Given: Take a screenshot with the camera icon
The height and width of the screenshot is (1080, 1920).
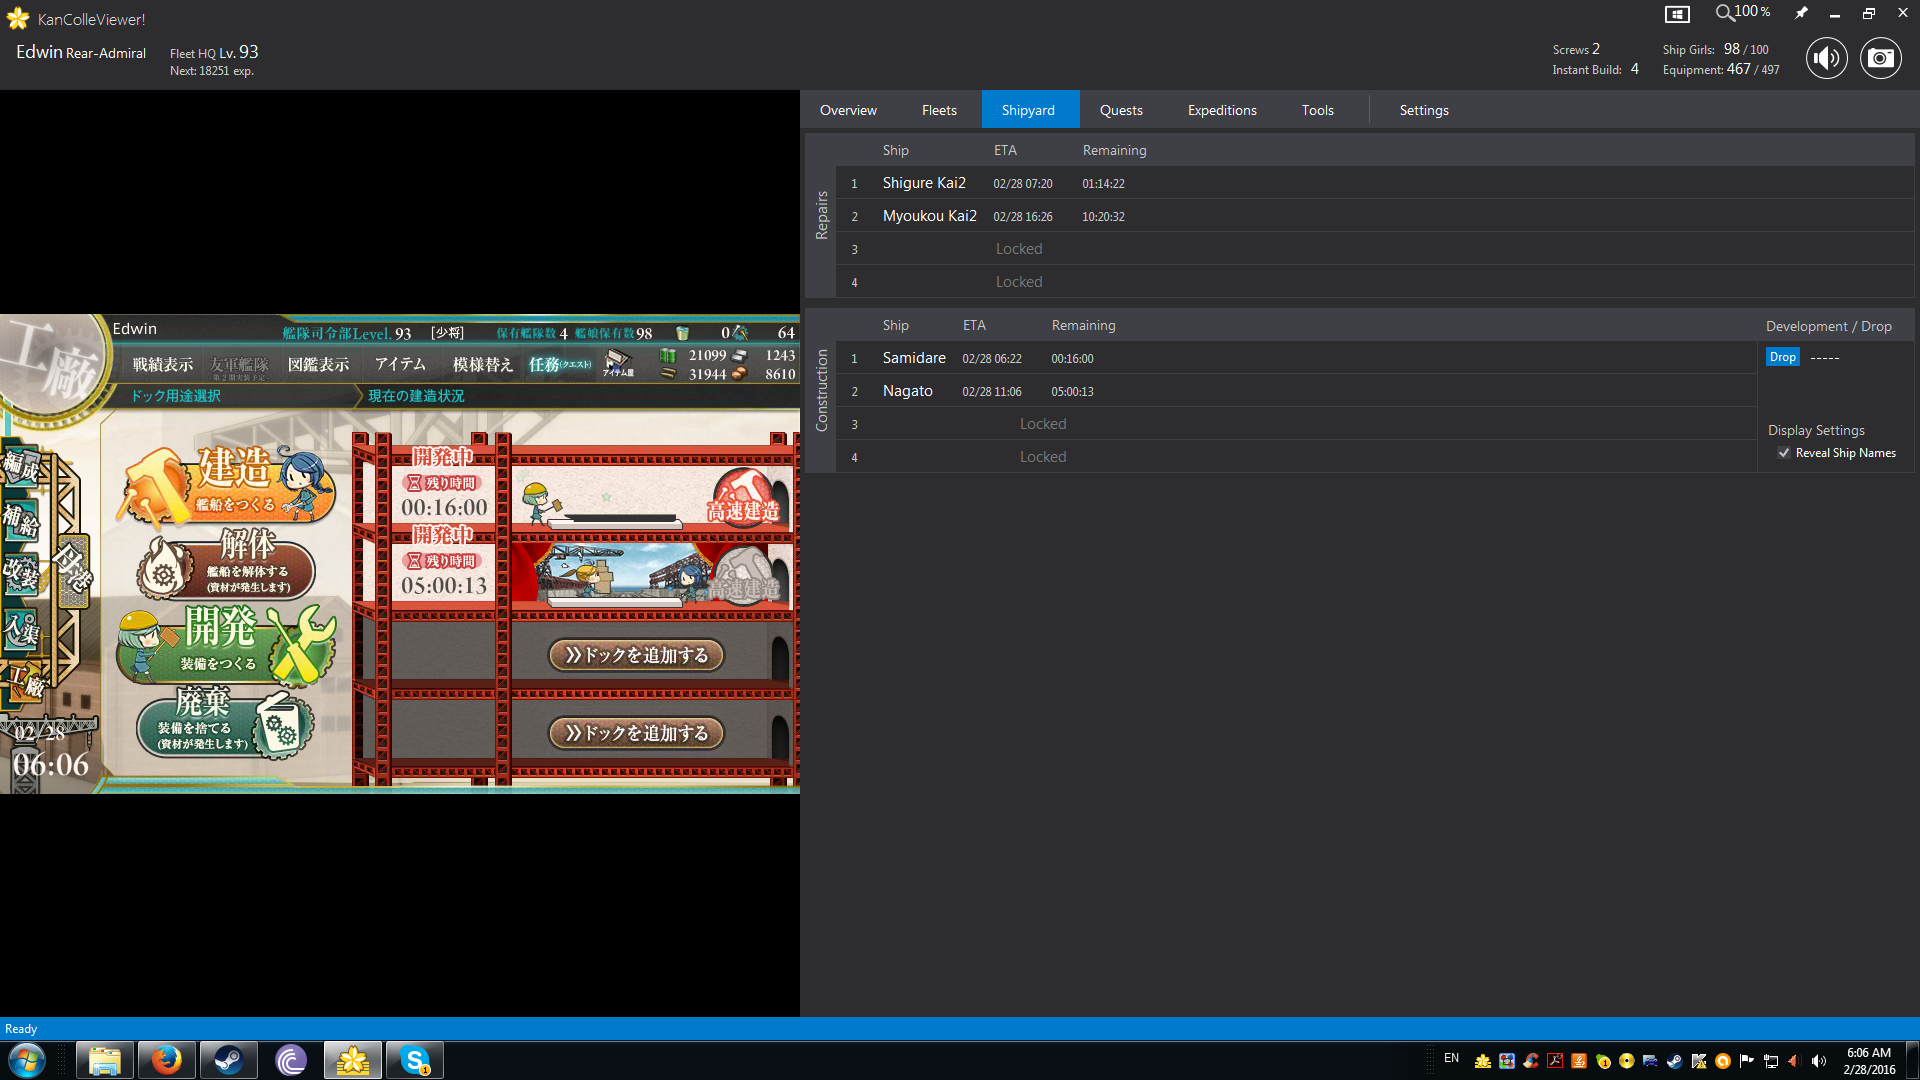Looking at the screenshot, I should 1880,58.
